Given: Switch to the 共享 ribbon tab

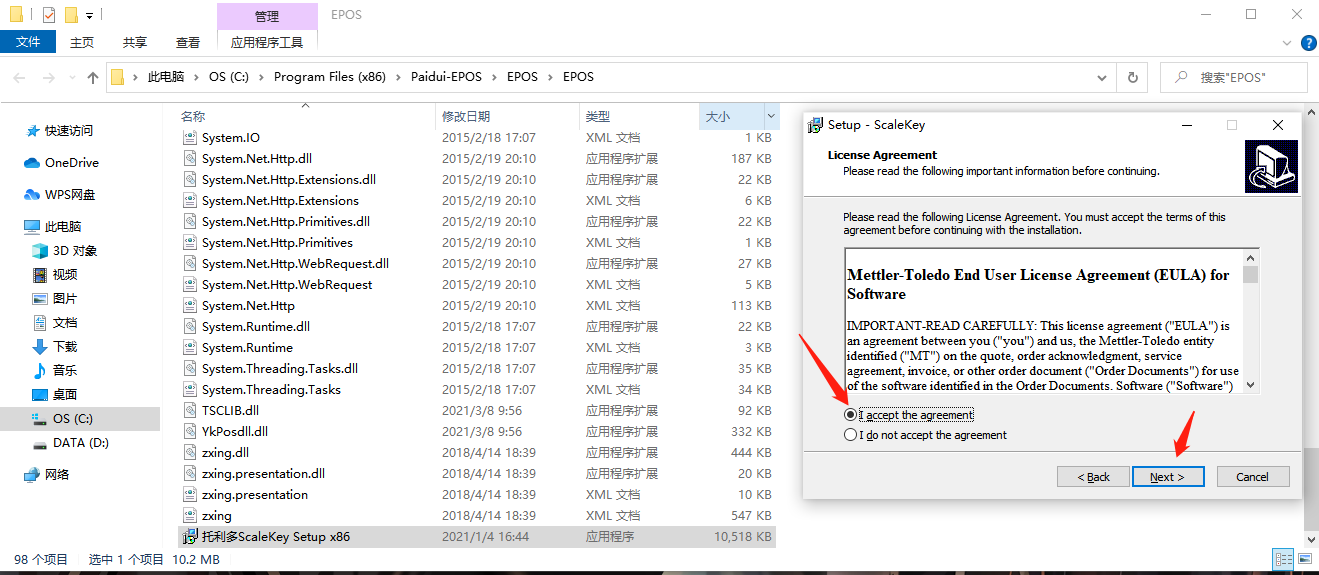Looking at the screenshot, I should 135,42.
